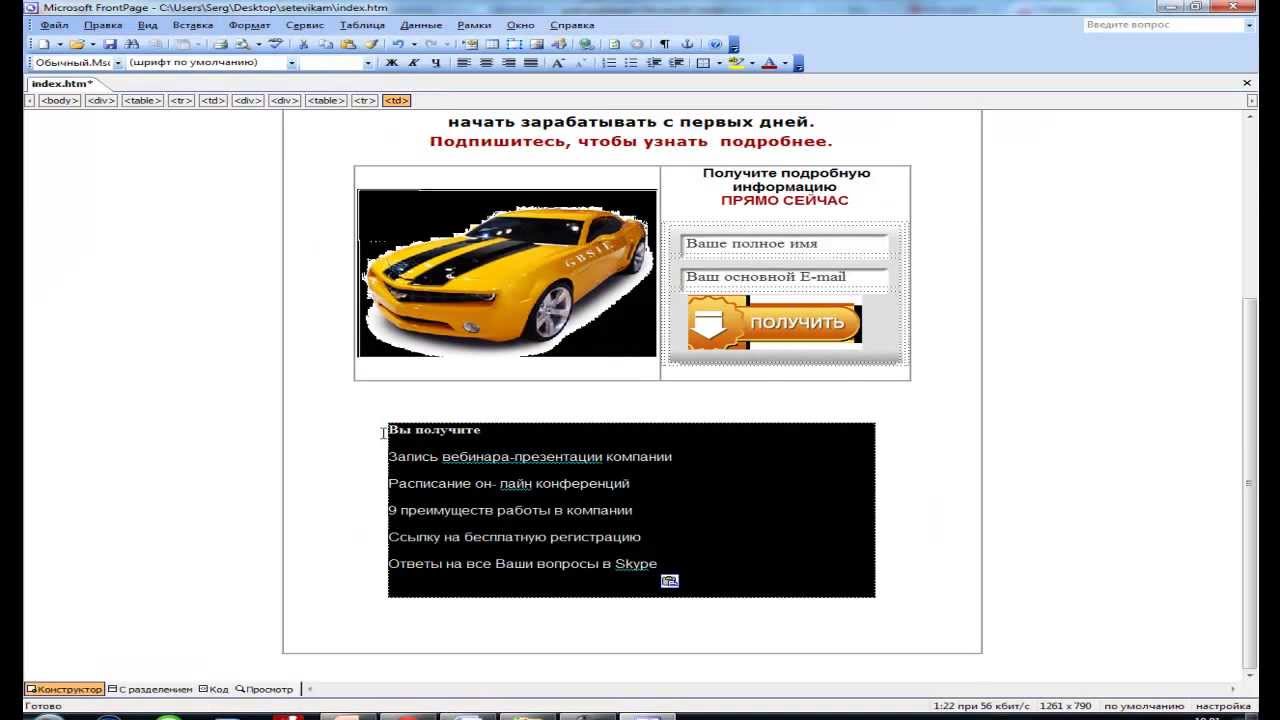The image size is (1280, 720).
Task: Open the Правка menu
Action: click(103, 25)
